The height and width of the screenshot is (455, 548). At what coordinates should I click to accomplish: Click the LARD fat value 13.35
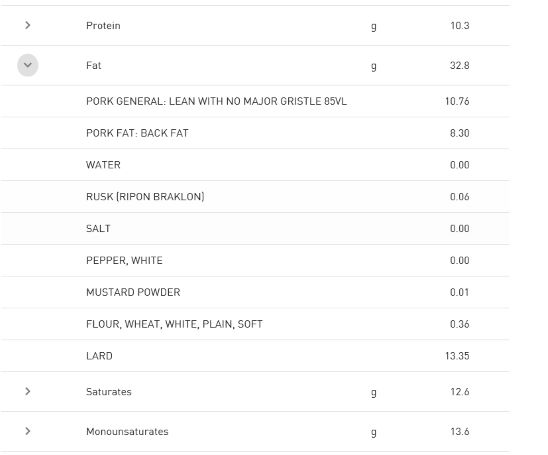pos(457,356)
